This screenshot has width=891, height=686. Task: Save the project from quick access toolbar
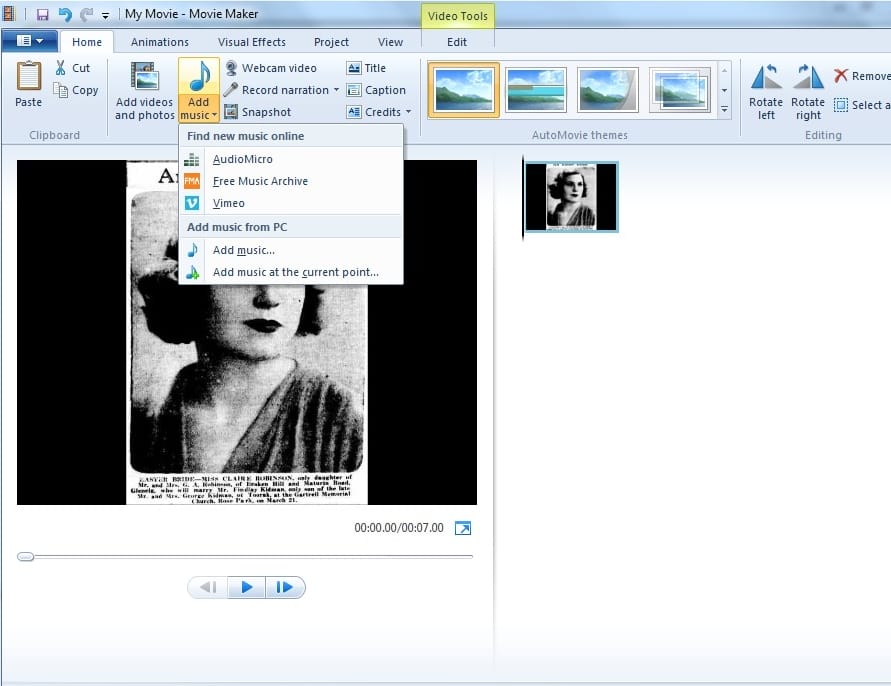tap(42, 15)
